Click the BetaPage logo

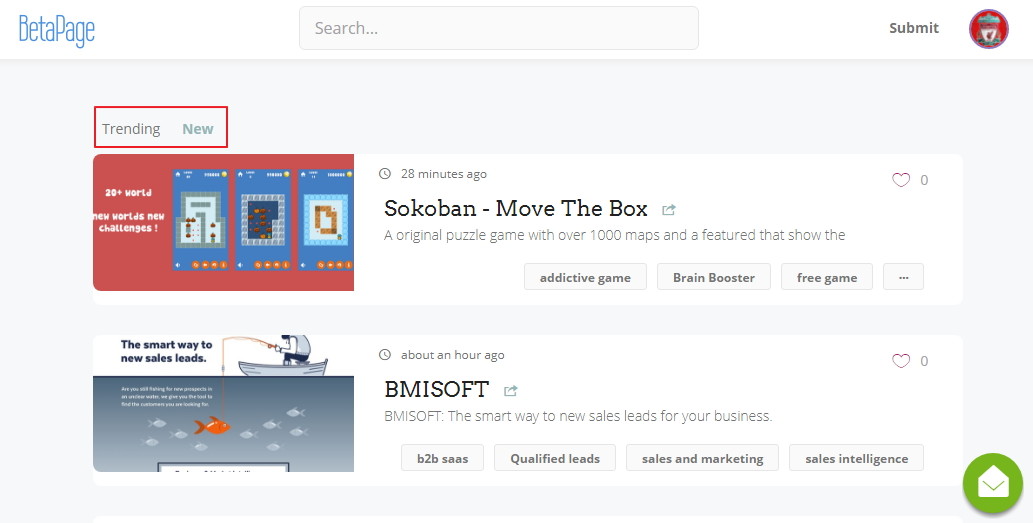point(57,29)
